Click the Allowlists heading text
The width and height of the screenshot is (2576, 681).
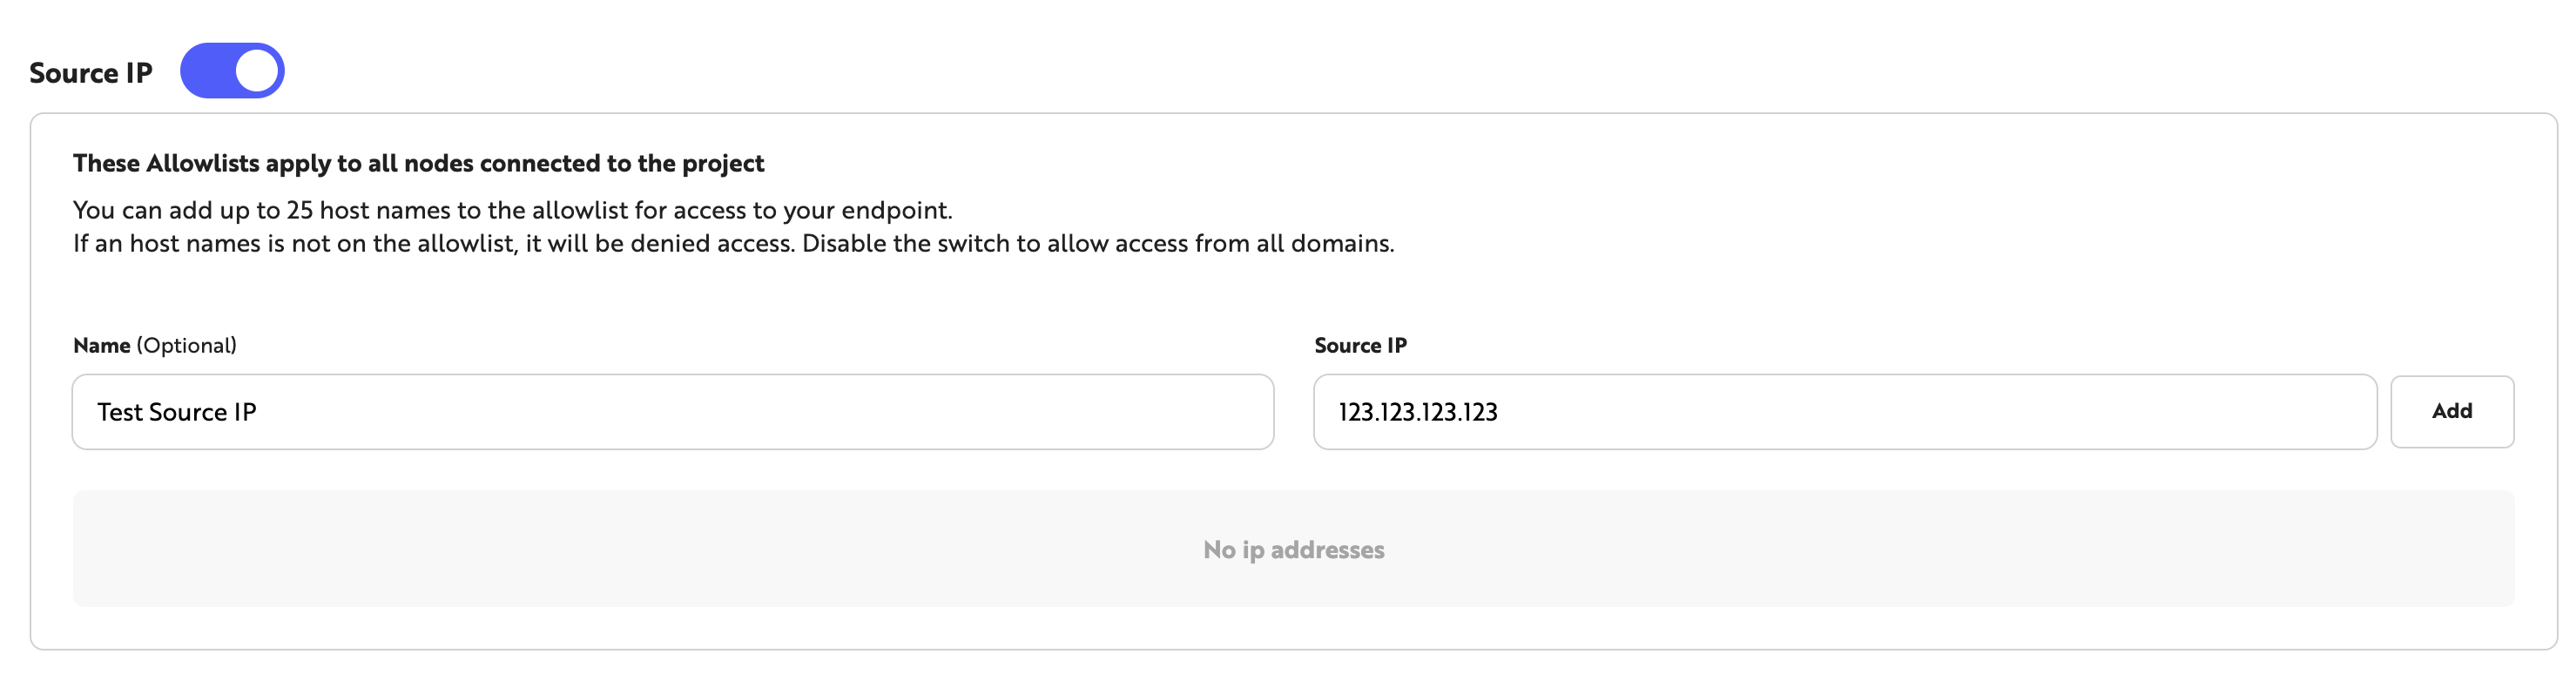click(x=417, y=163)
